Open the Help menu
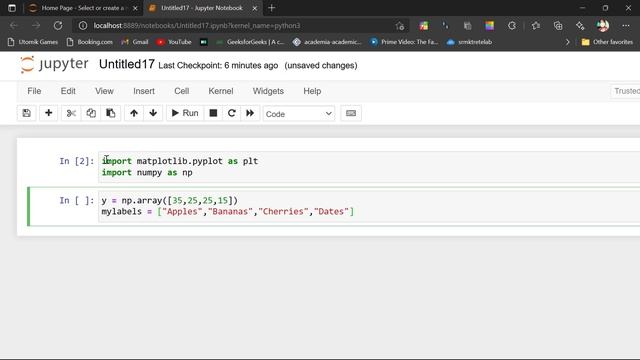Image resolution: width=640 pixels, height=360 pixels. (312, 91)
